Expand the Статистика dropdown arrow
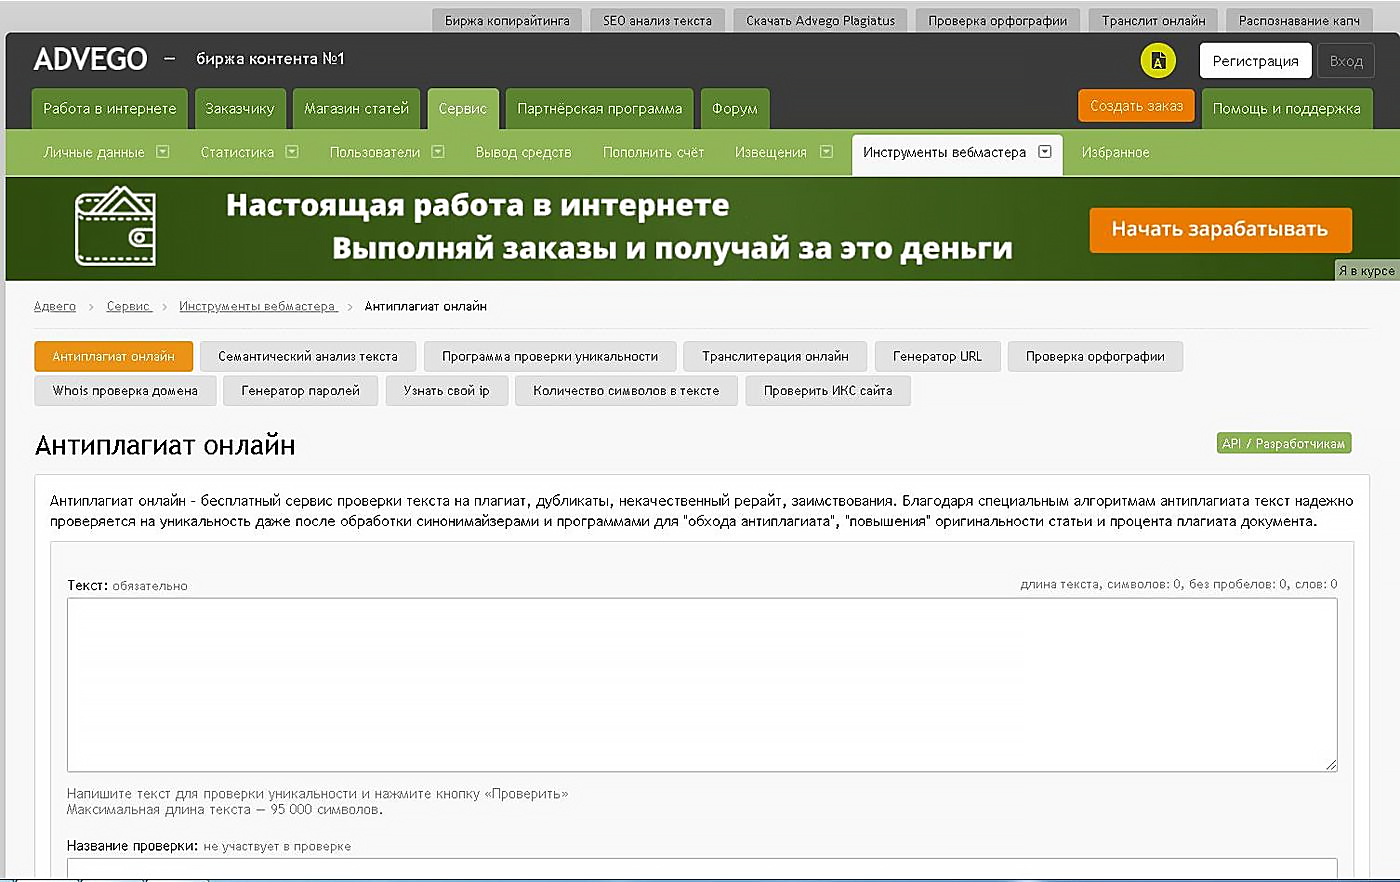 [292, 152]
